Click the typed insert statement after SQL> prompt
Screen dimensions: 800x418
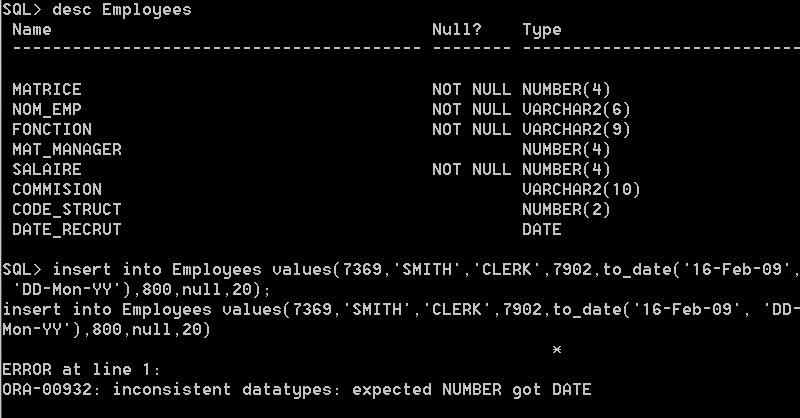coord(401,280)
